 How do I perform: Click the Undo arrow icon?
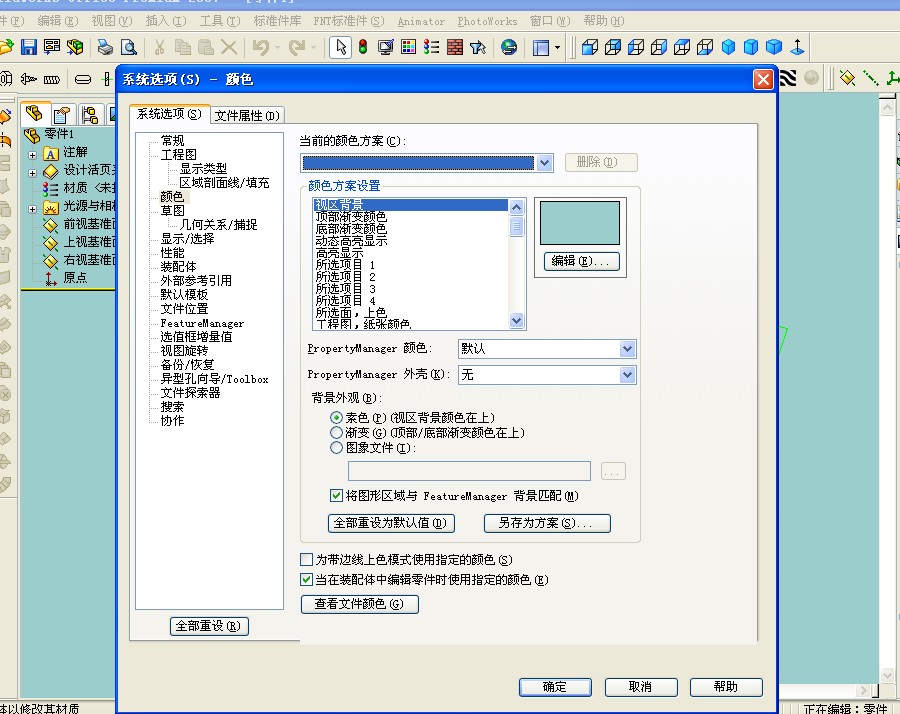click(x=261, y=47)
